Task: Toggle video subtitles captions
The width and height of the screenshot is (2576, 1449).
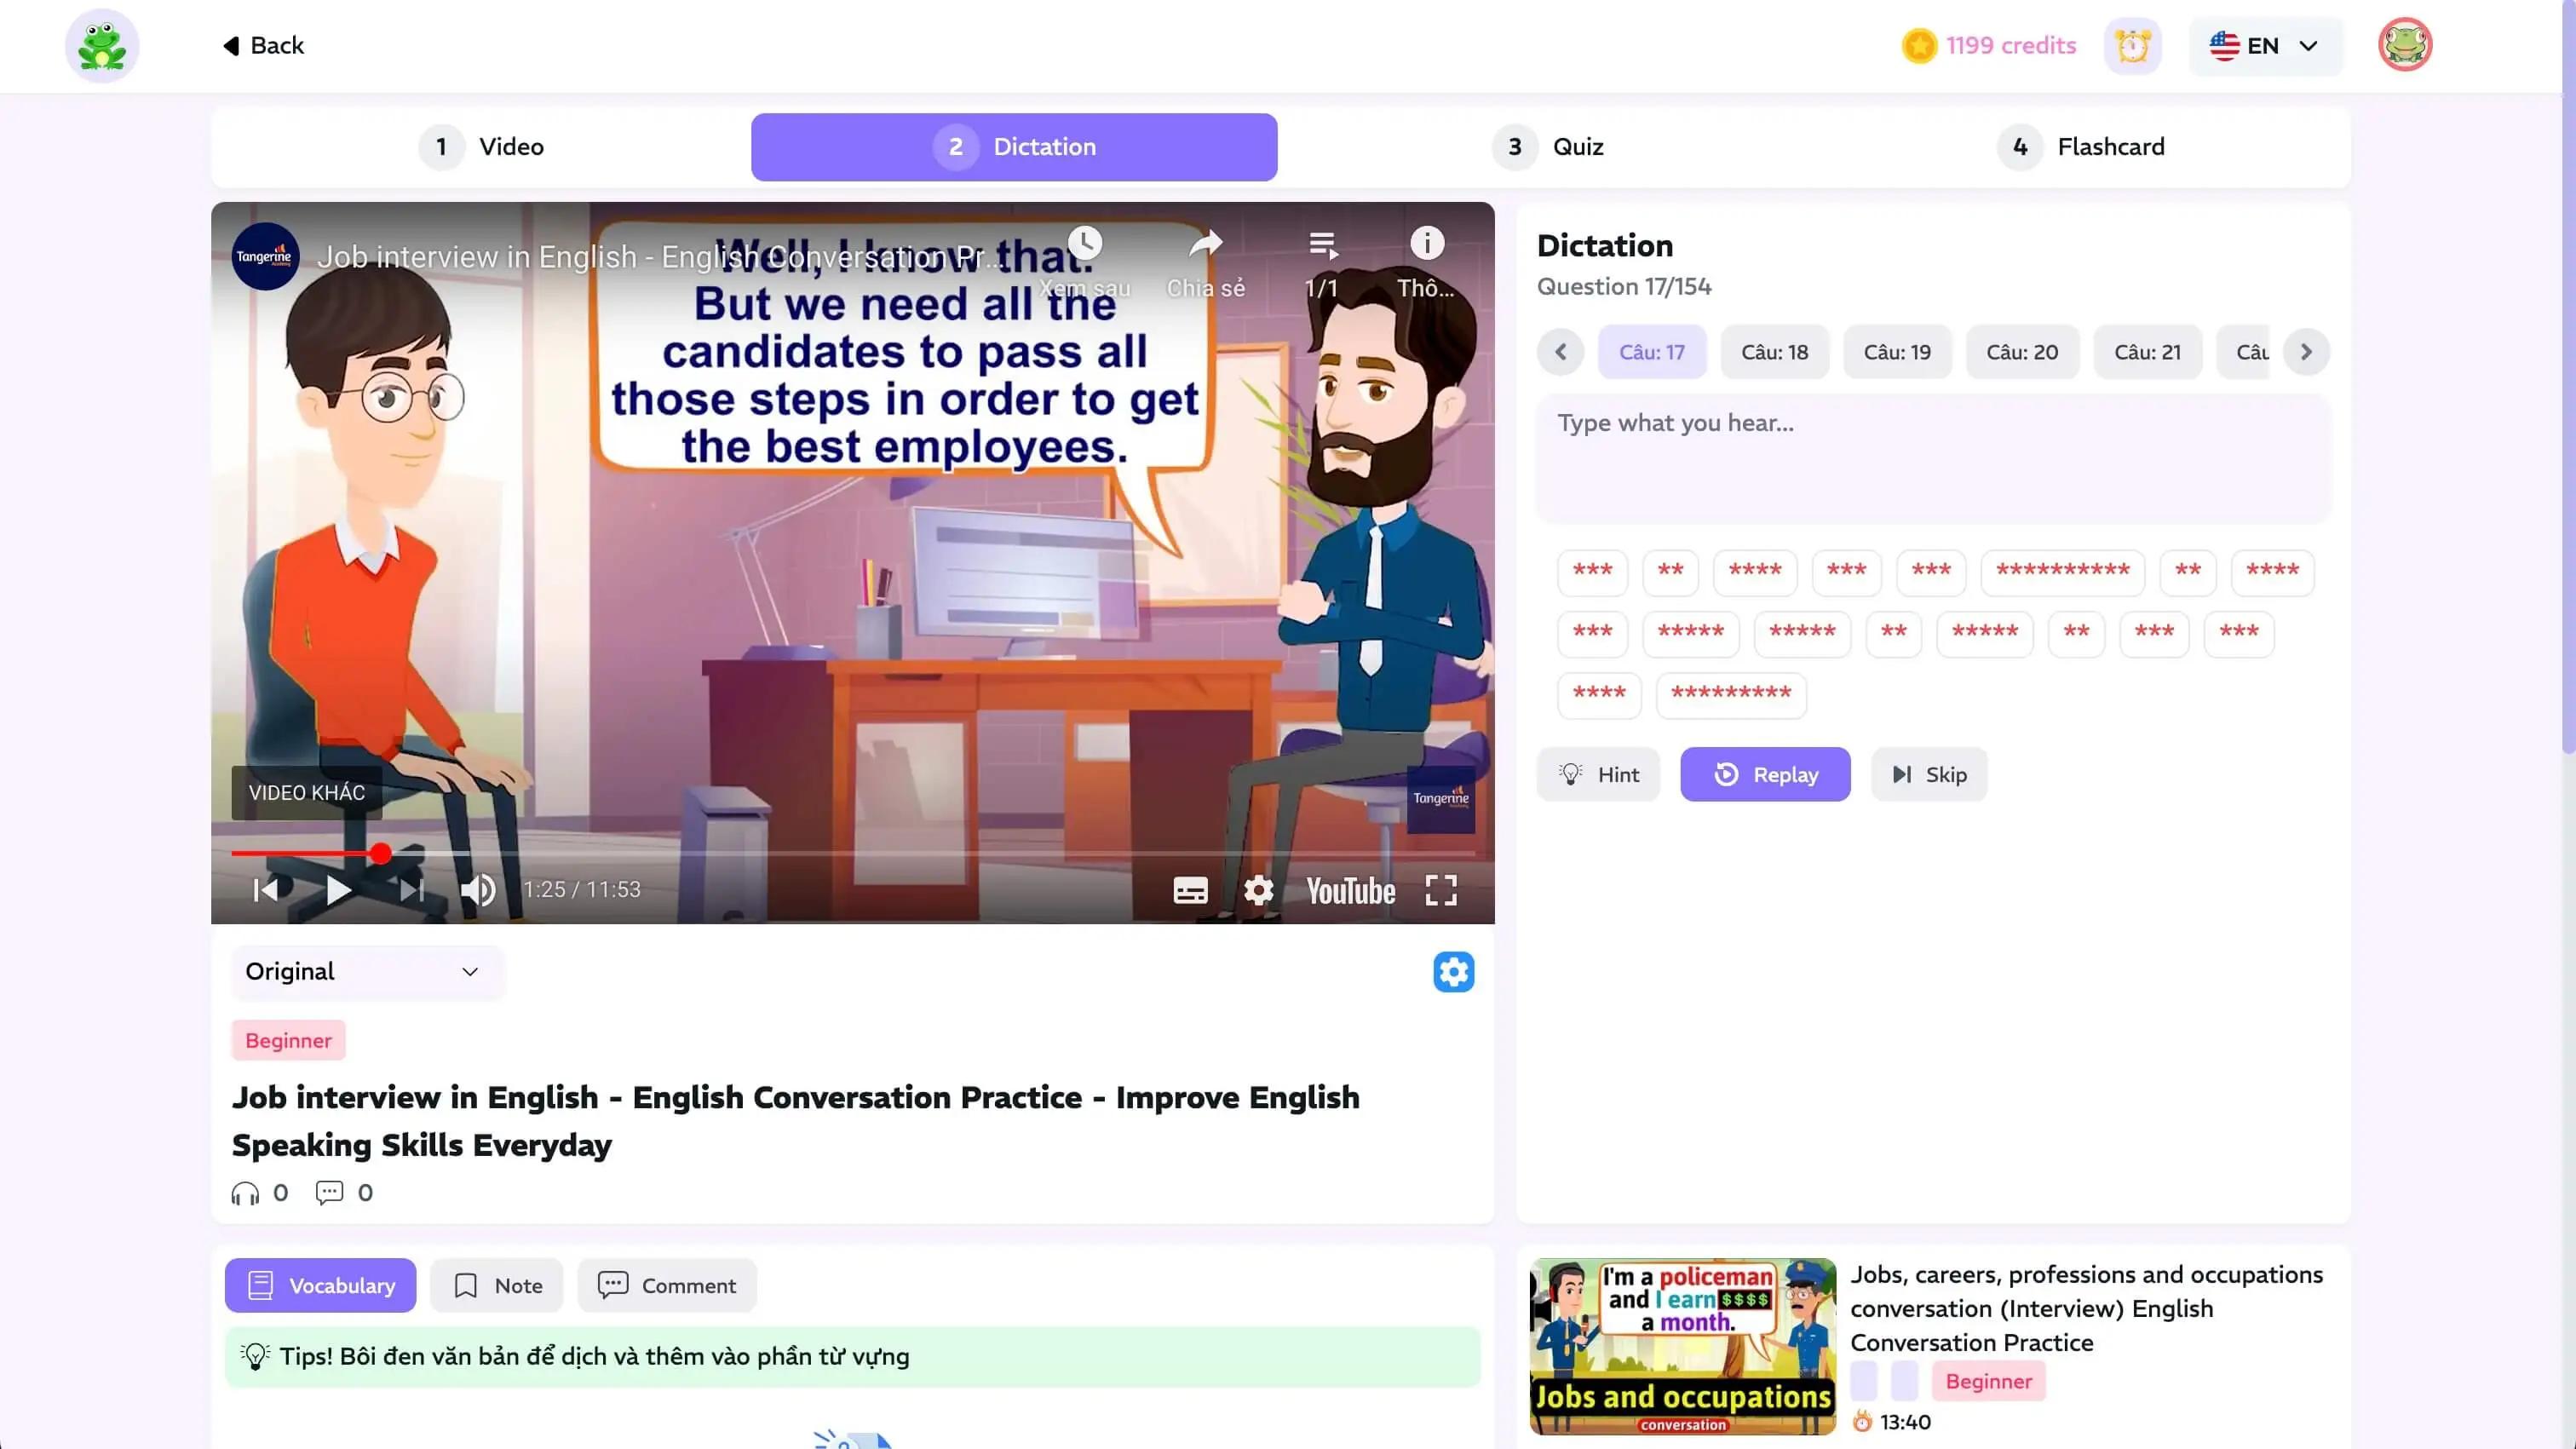Action: click(x=1190, y=890)
